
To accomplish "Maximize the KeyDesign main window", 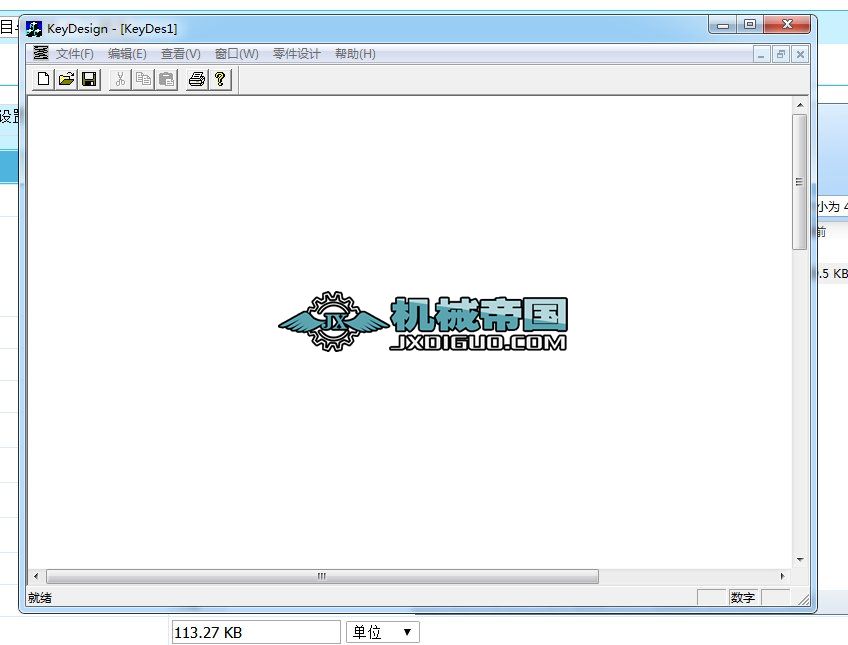I will pos(750,25).
